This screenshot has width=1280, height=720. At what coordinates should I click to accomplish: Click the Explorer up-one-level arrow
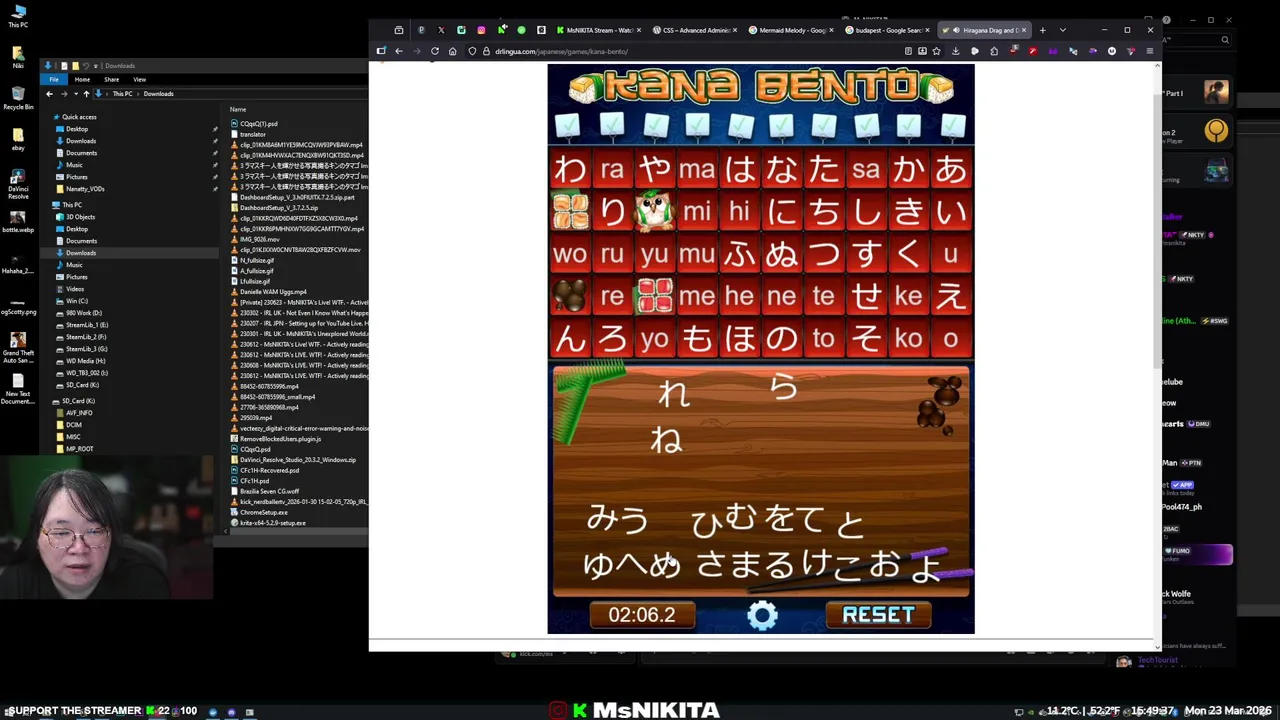[86, 94]
